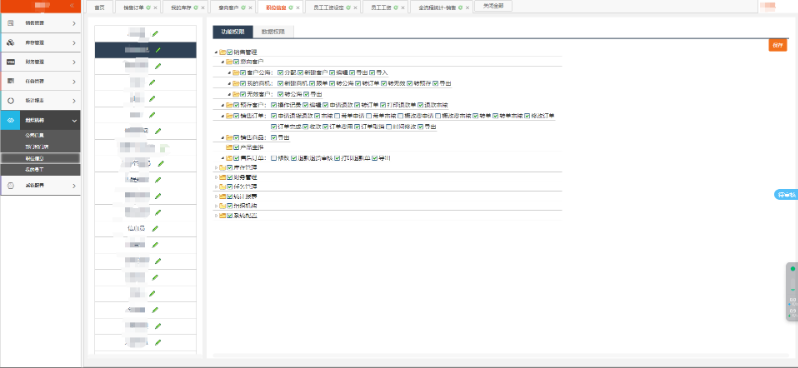Close the 业绩统计-销售 tab with its x
Viewport: 798px width, 368px height.
coord(467,8)
